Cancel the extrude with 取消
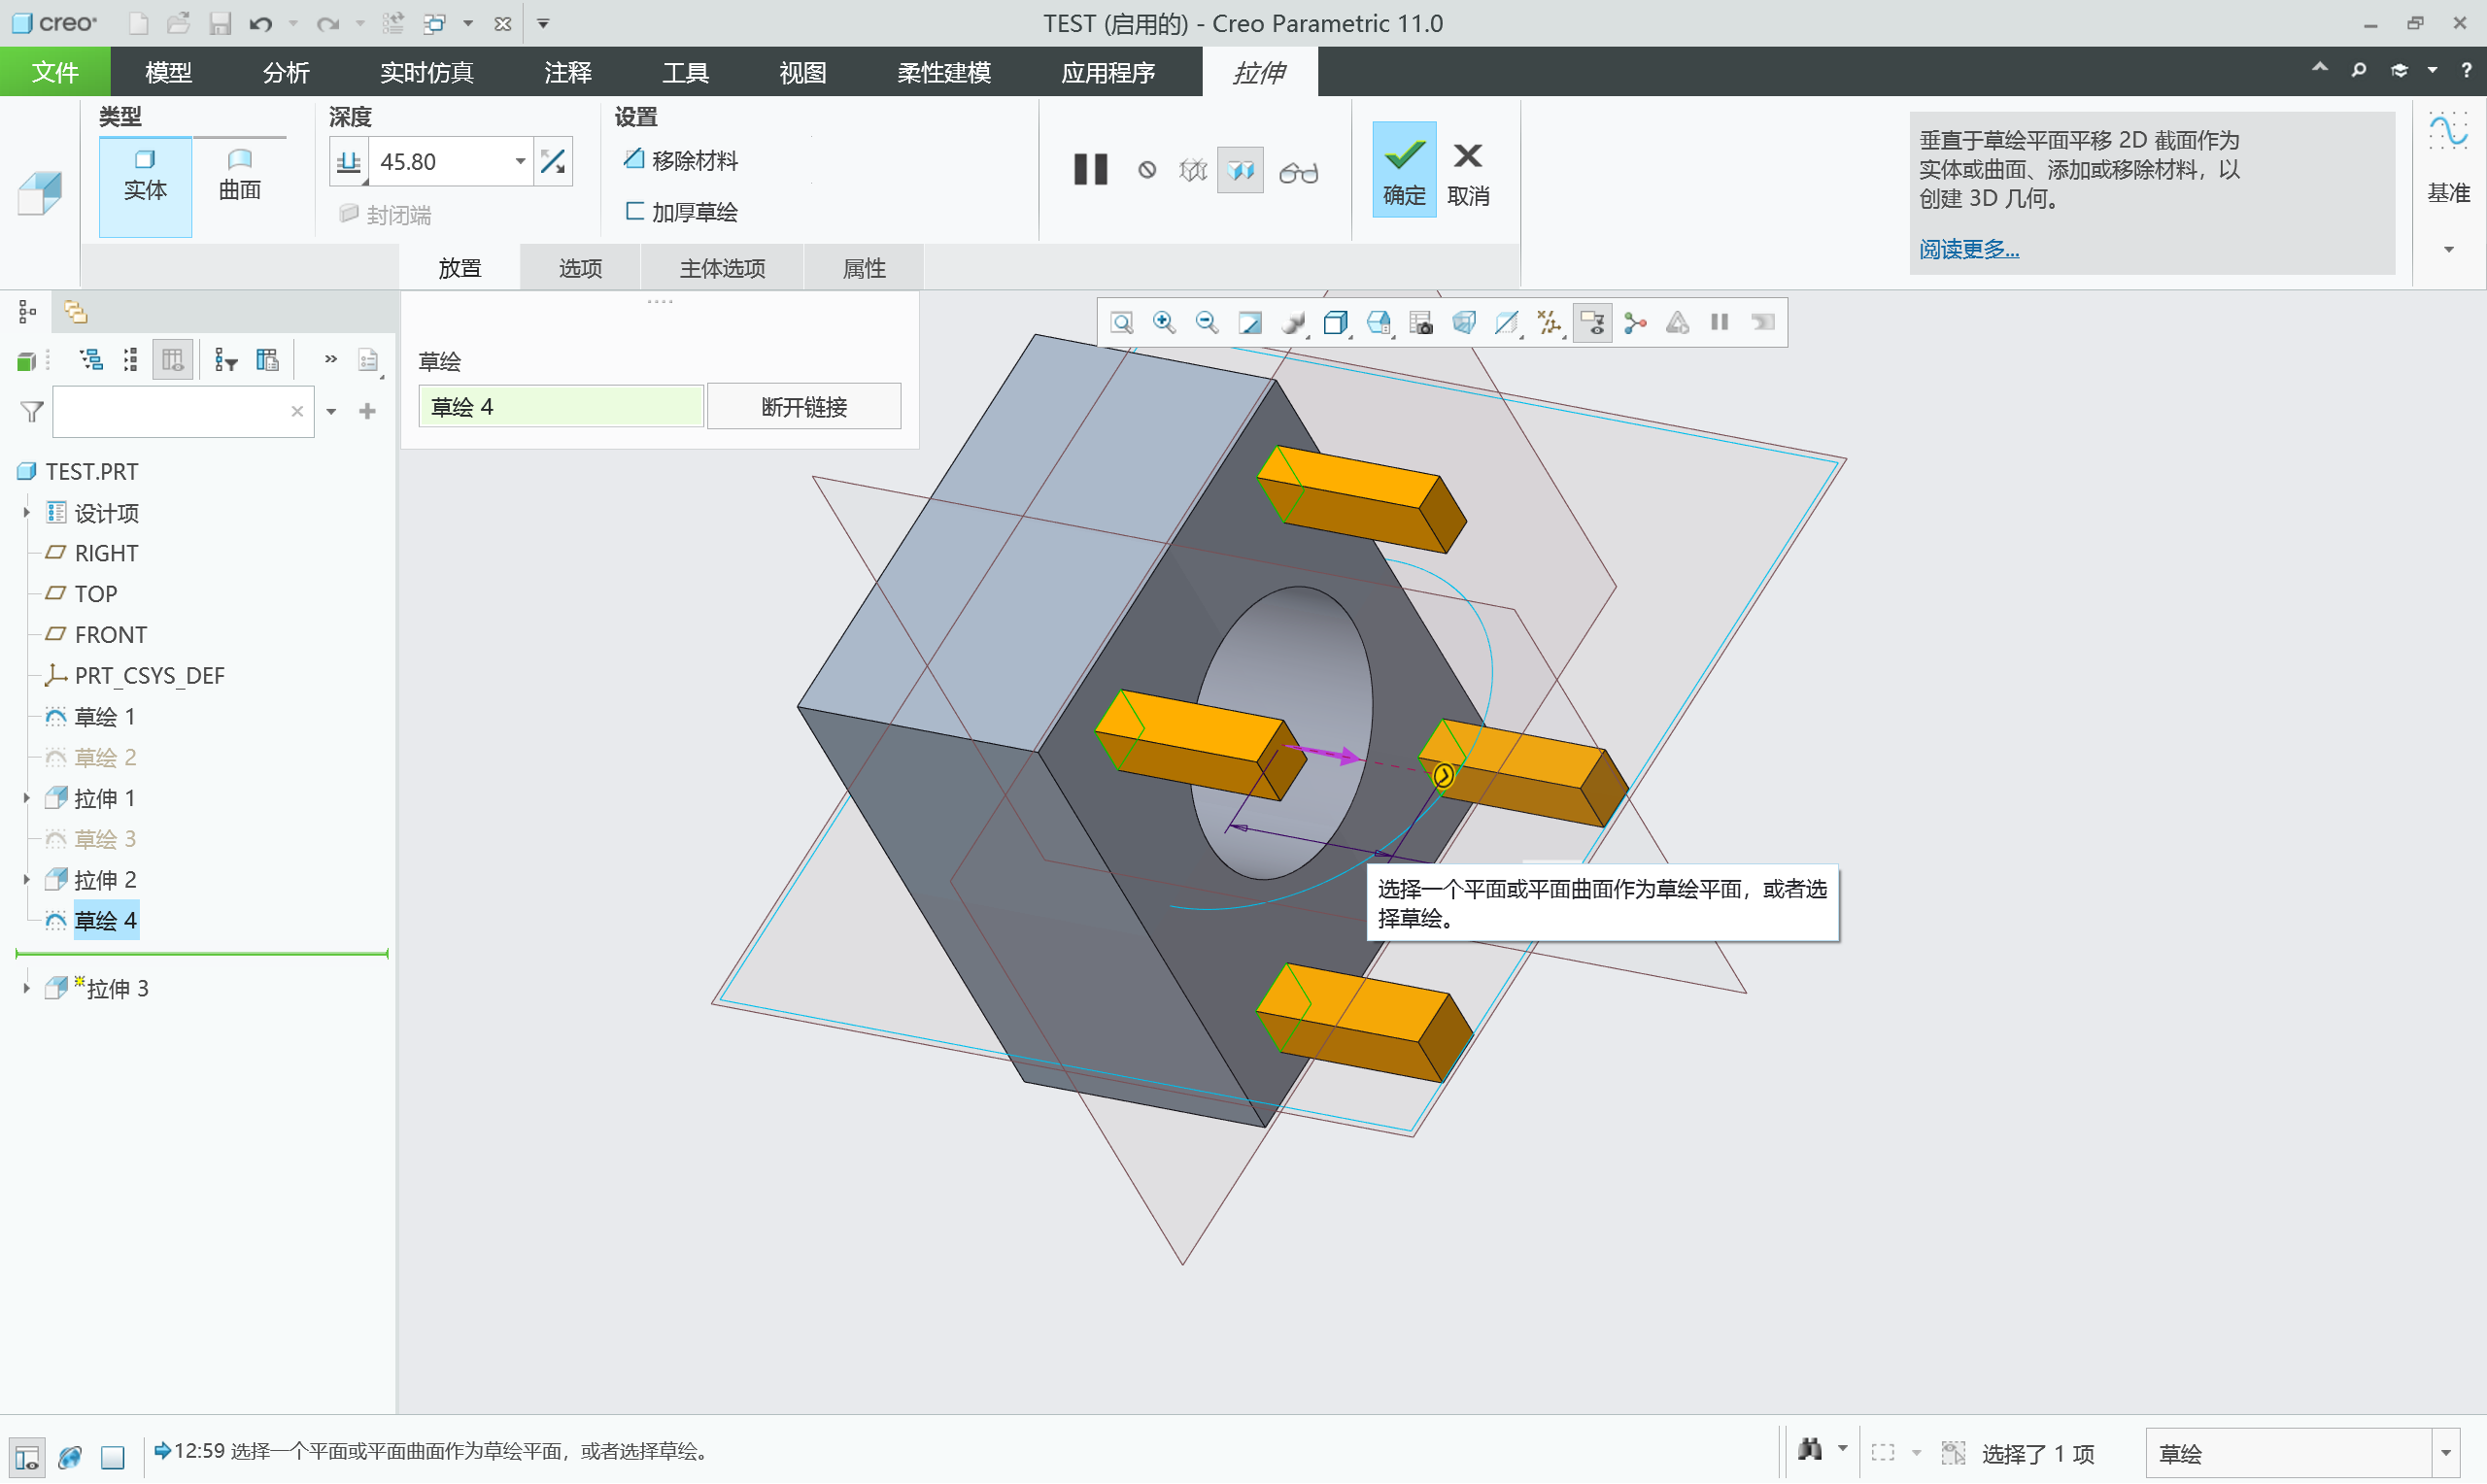 pos(1468,172)
